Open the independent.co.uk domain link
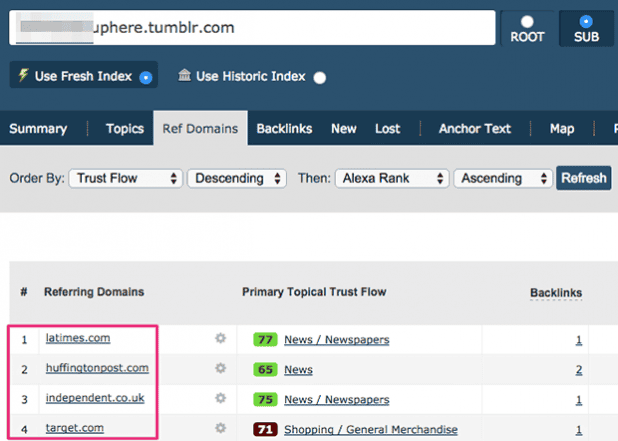The image size is (618, 441). [x=95, y=398]
